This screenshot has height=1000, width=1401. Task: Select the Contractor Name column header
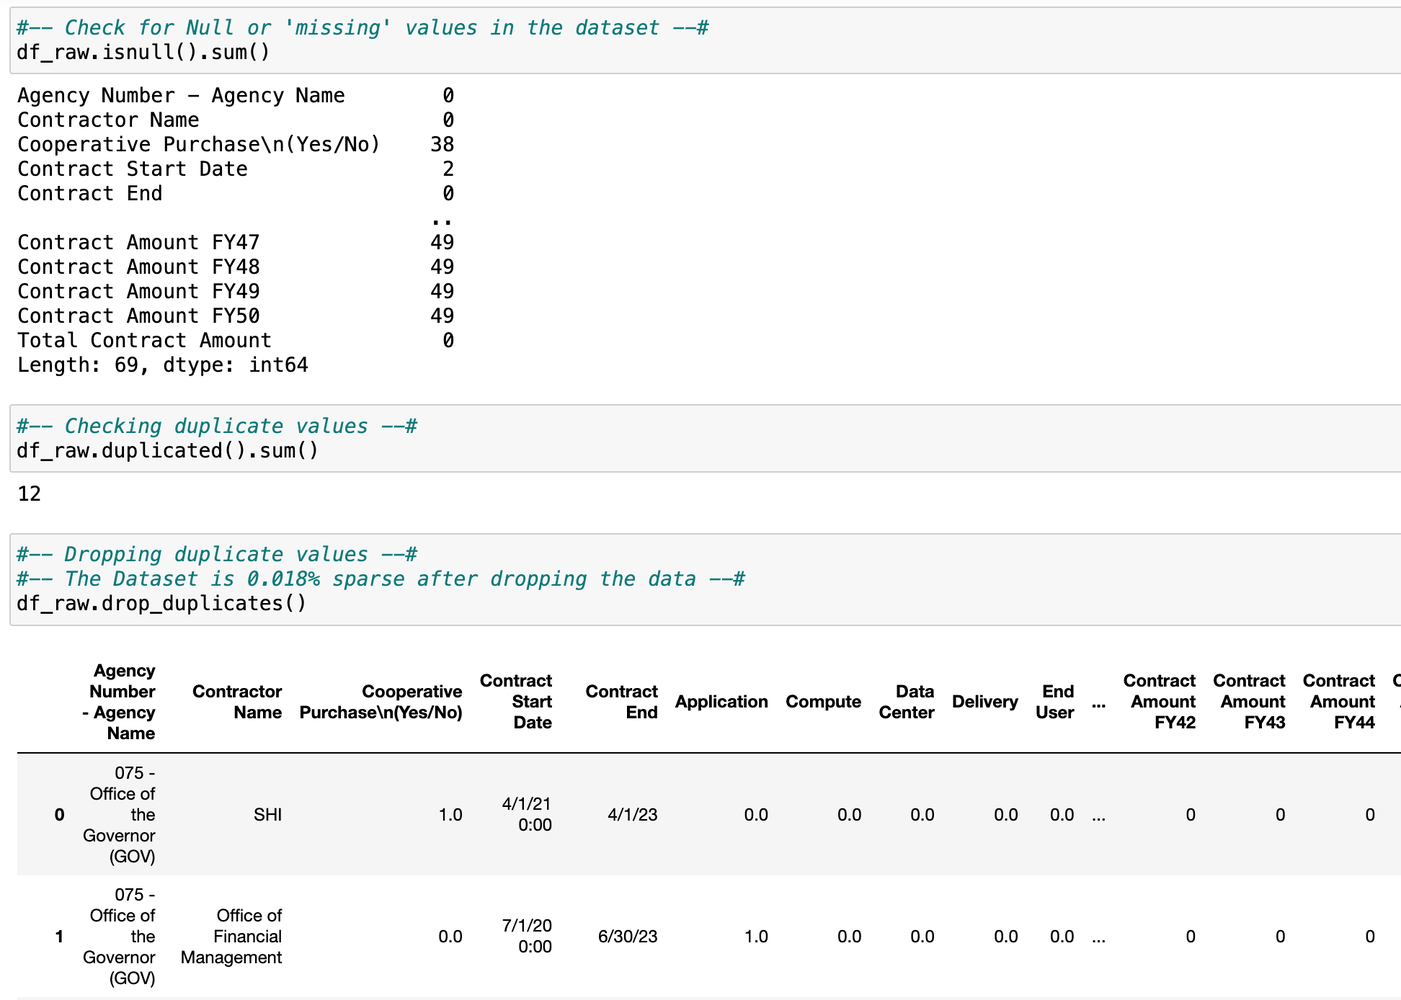click(237, 702)
